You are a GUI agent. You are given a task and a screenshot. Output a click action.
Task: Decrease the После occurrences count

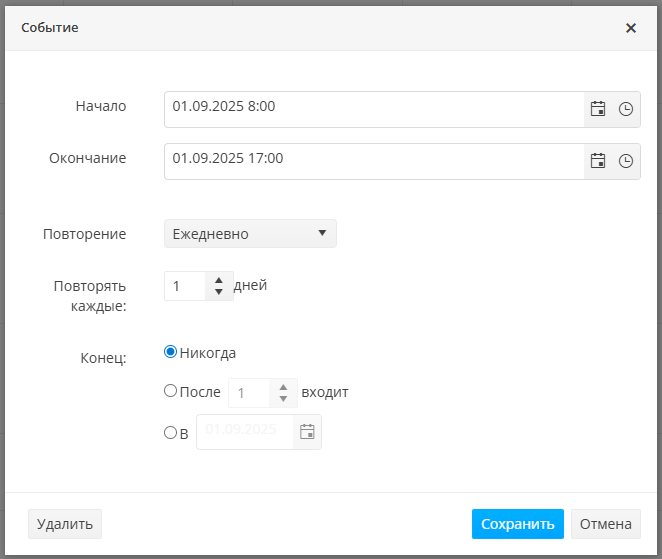click(284, 399)
